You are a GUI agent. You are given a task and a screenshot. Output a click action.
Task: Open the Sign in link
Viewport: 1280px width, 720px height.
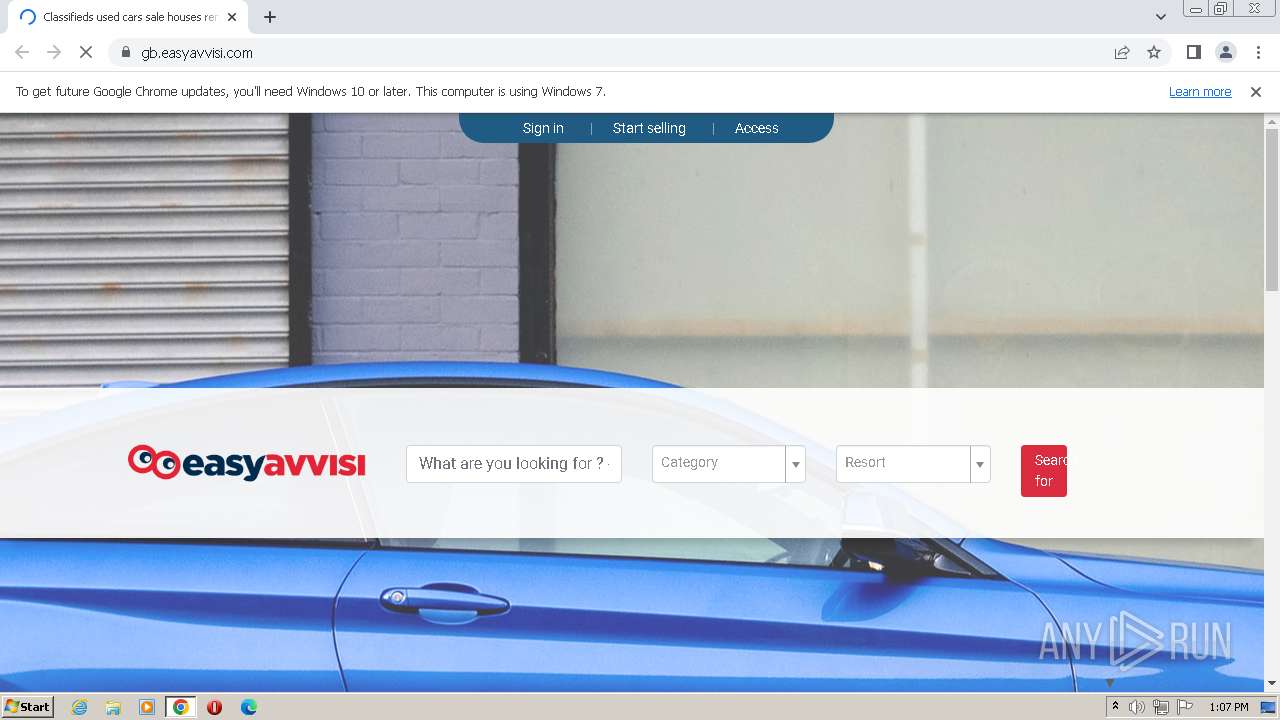[543, 128]
